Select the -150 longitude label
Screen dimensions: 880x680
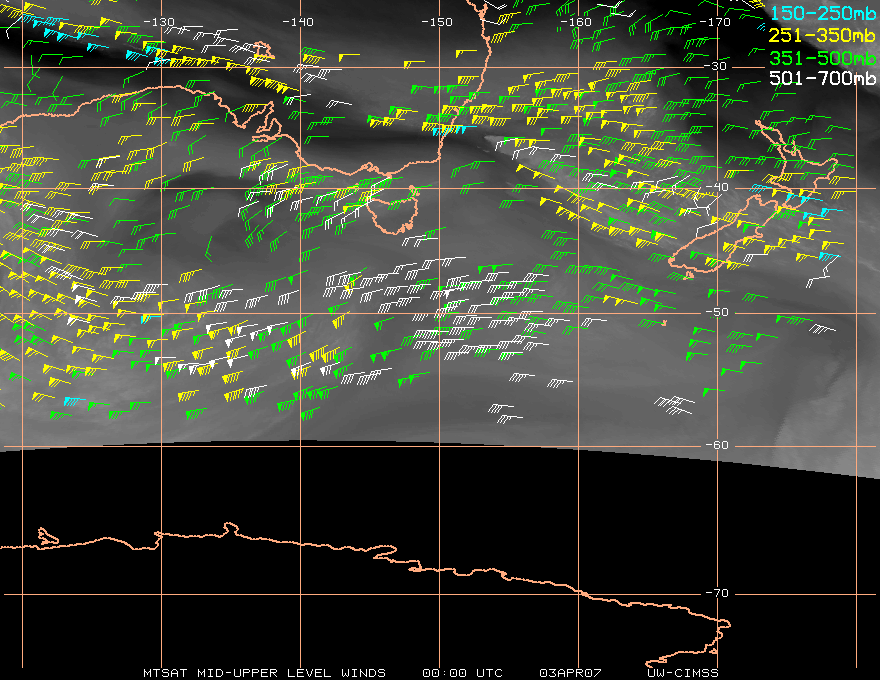click(437, 22)
